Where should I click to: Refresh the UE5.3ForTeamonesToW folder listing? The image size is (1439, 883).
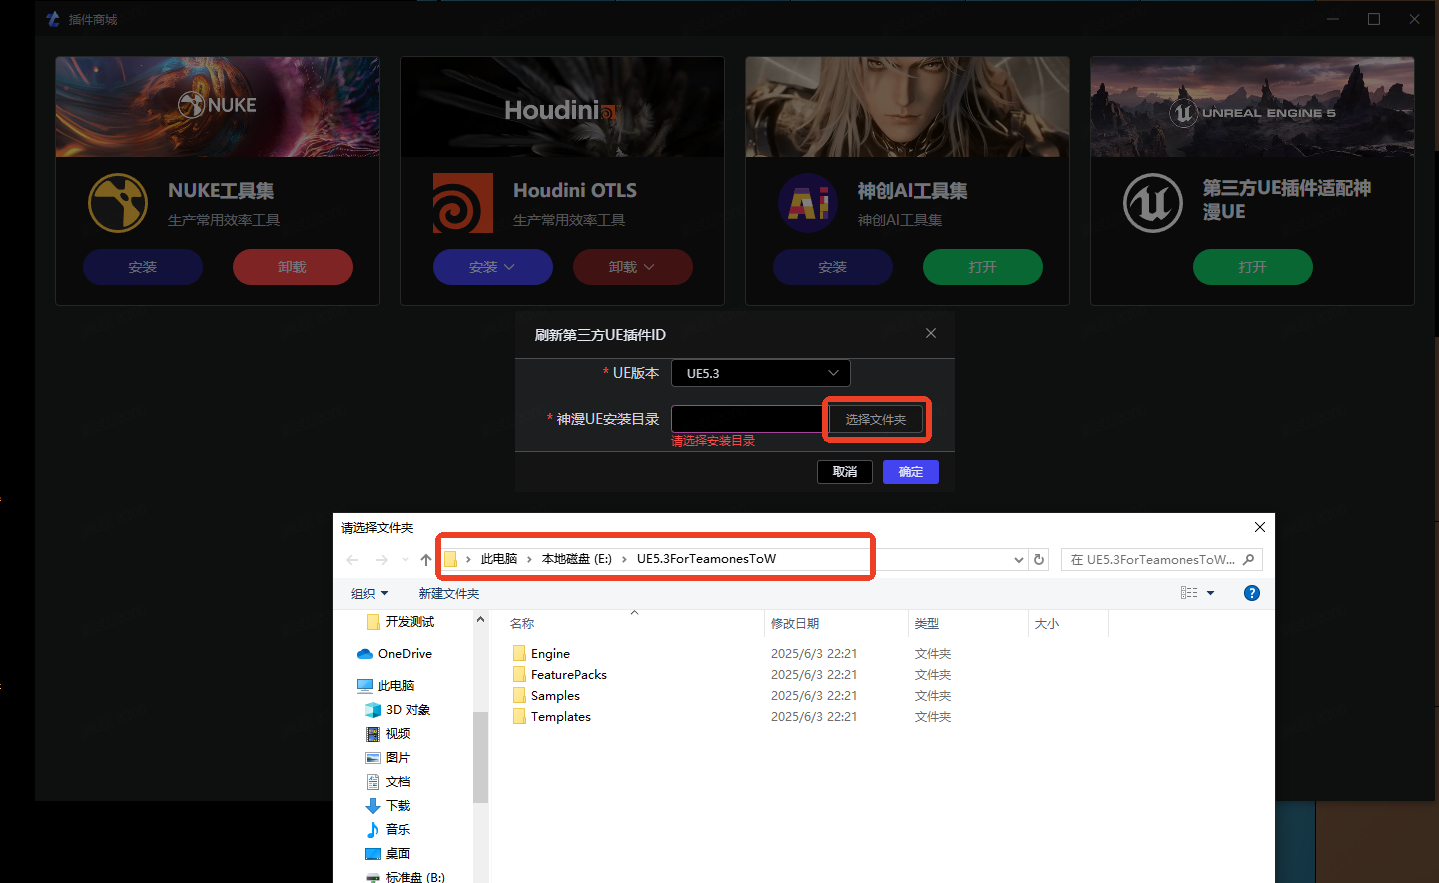[x=1039, y=560]
